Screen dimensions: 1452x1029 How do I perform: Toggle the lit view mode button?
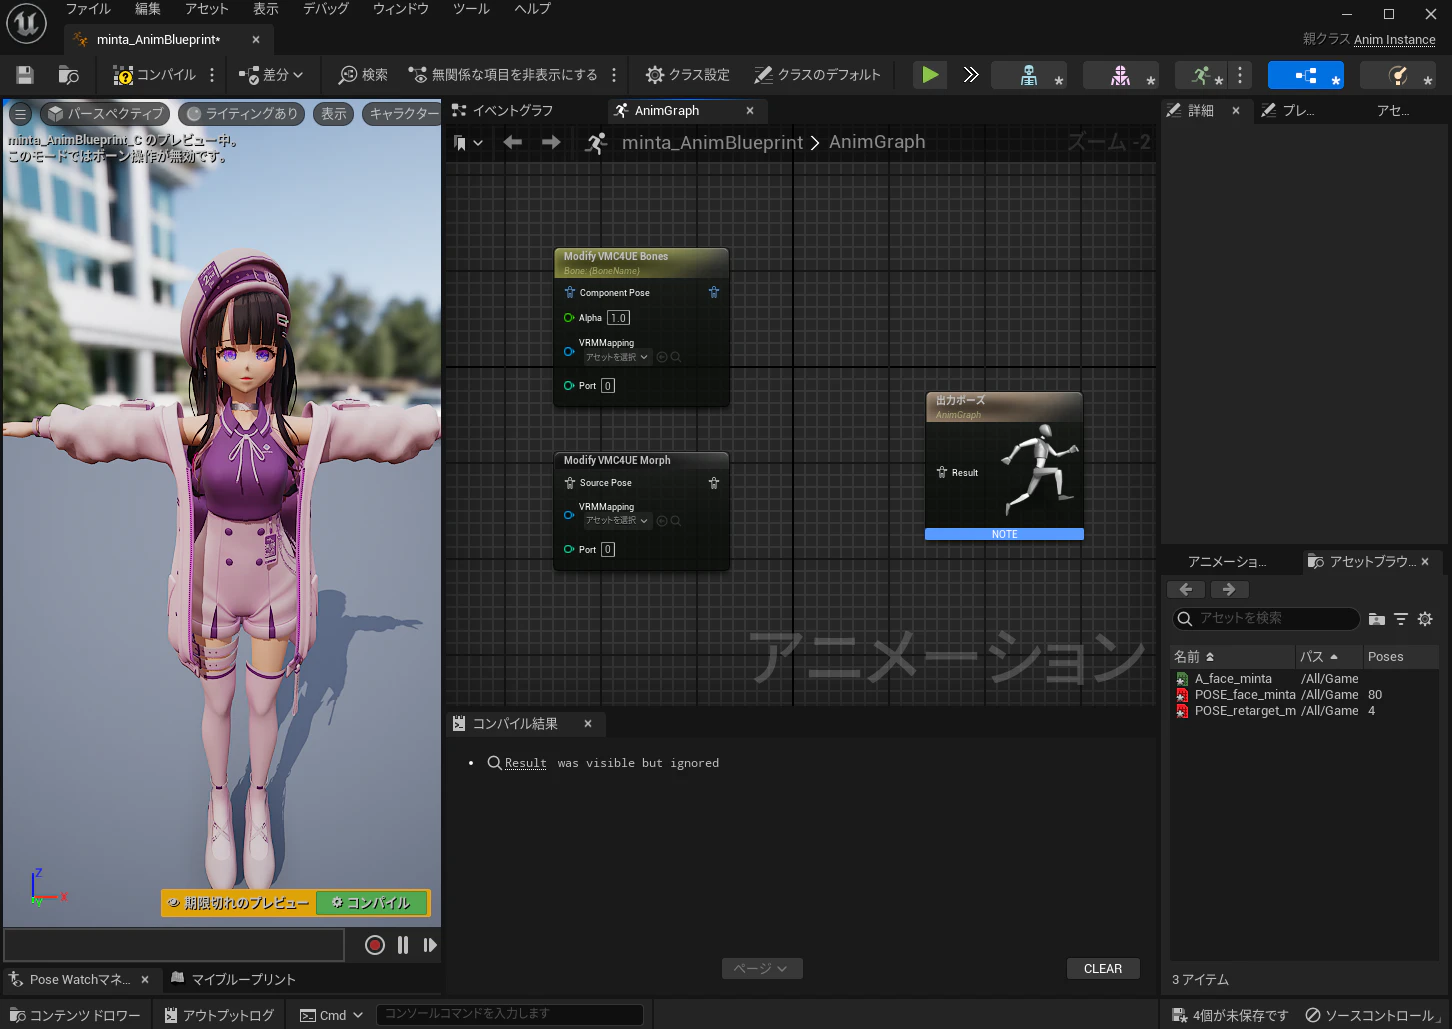tap(242, 114)
